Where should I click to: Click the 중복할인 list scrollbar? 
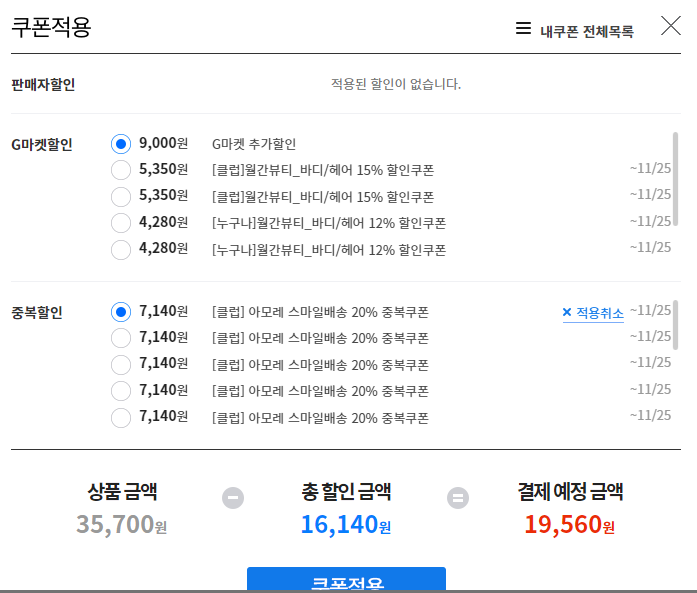coord(675,325)
